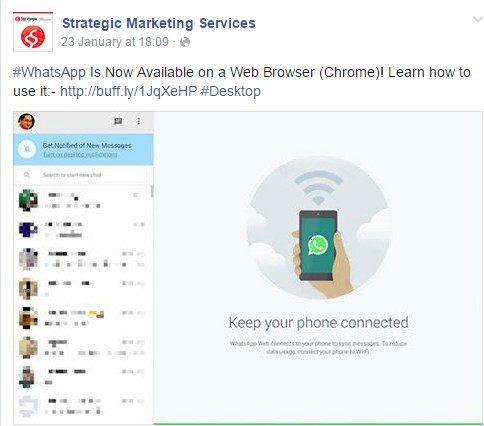Open the Strategic Marketing Services page logo

click(33, 32)
